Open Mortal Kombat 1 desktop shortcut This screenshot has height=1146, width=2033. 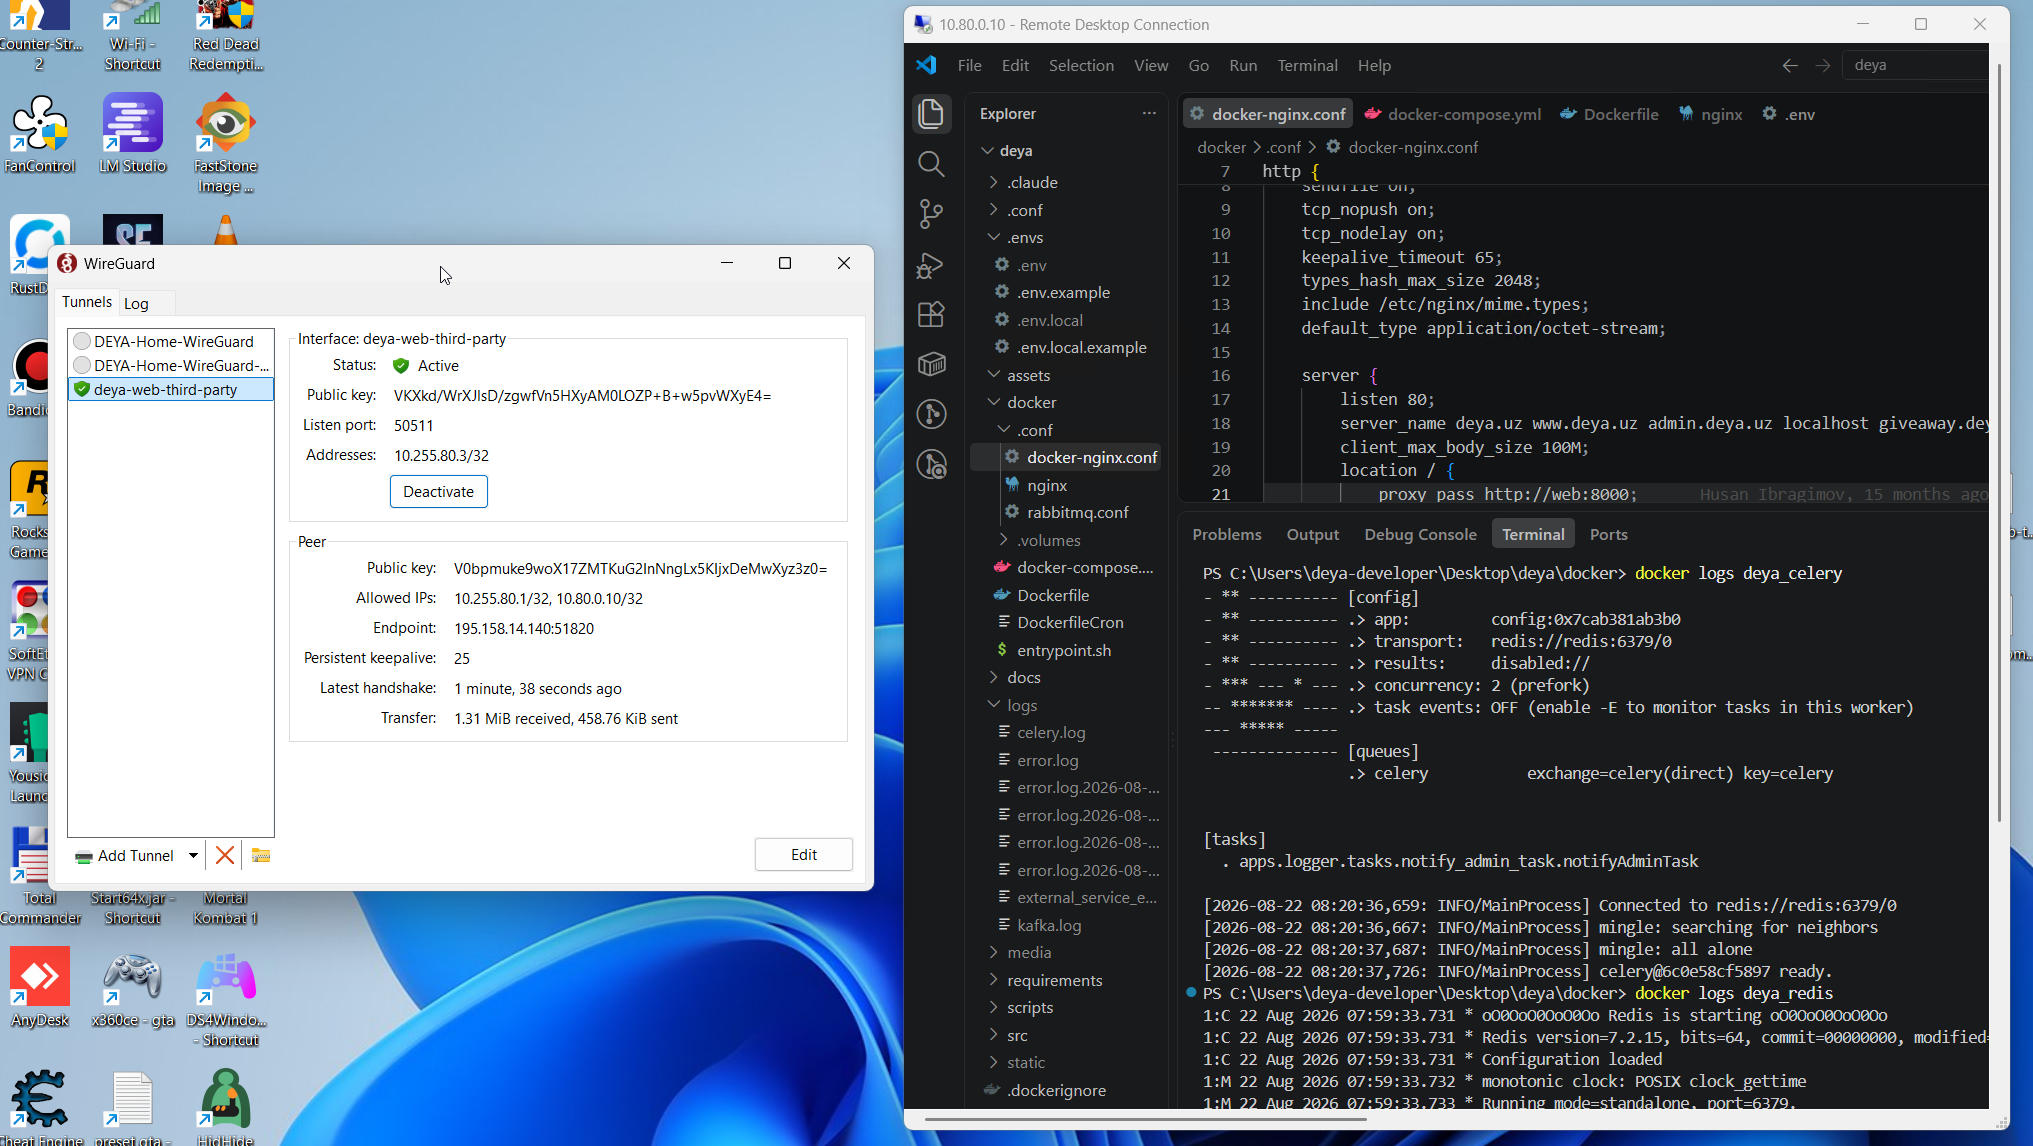(226, 908)
